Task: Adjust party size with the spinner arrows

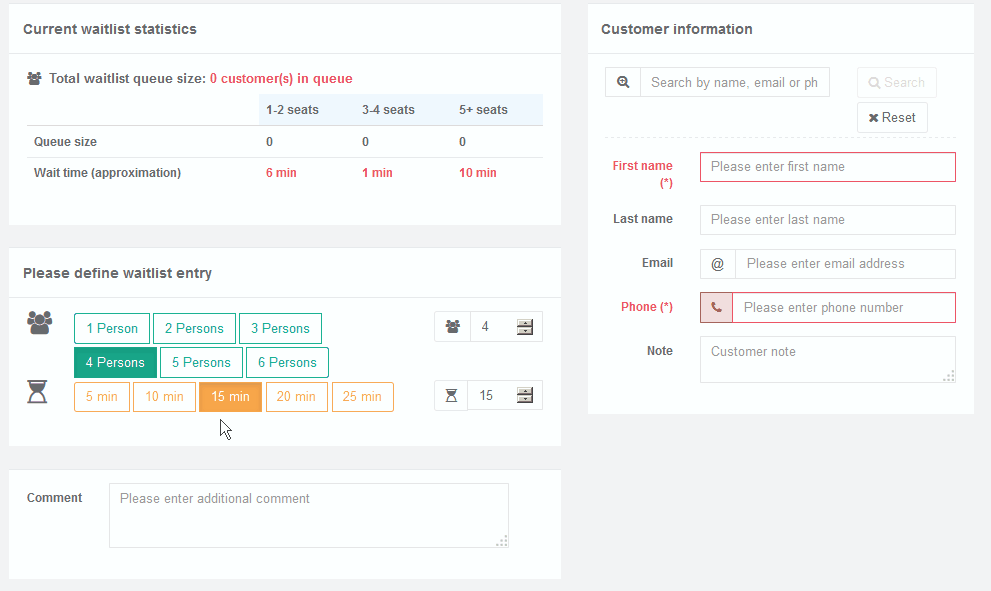Action: (525, 327)
